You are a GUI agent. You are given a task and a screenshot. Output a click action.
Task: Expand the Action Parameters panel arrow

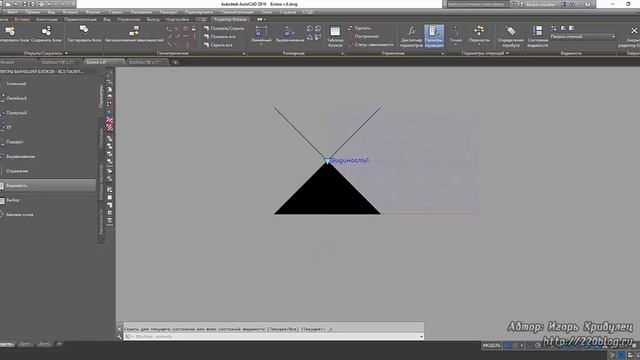click(507, 53)
